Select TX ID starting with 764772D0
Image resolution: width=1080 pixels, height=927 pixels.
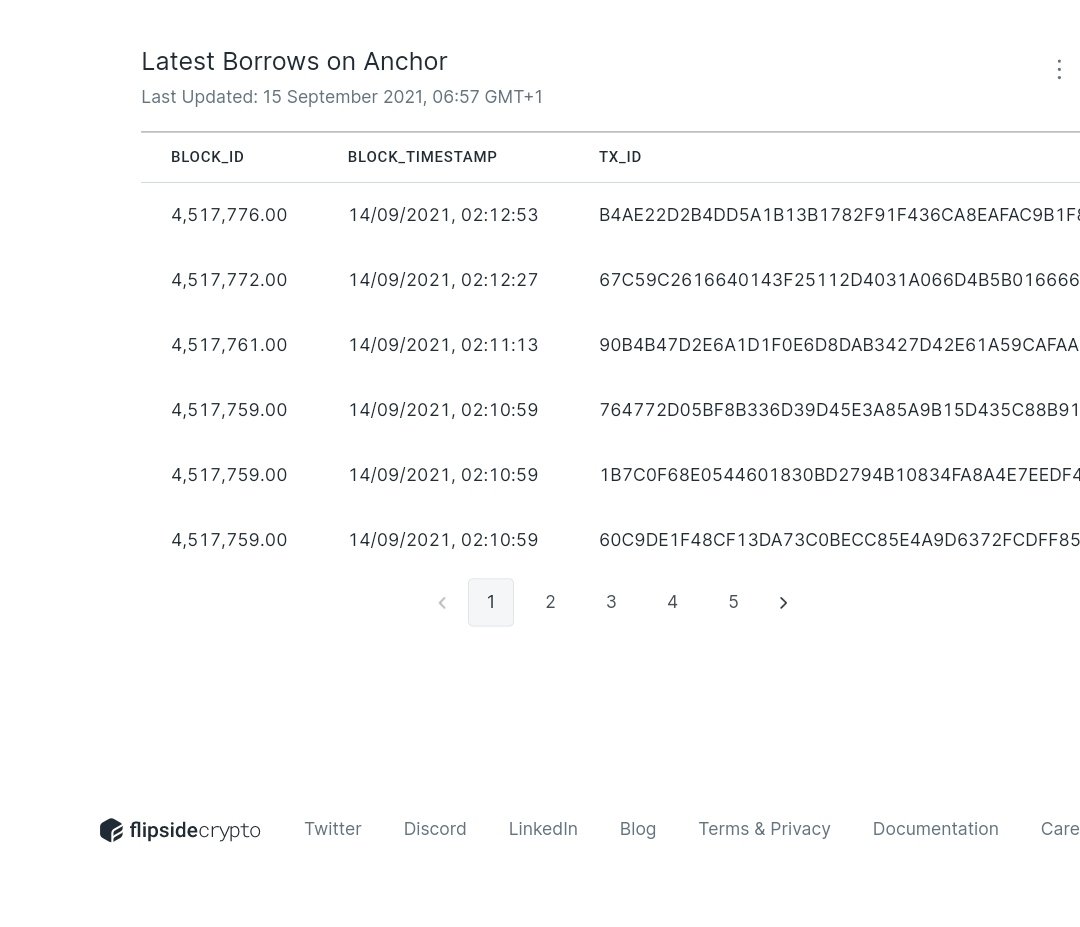pos(839,410)
